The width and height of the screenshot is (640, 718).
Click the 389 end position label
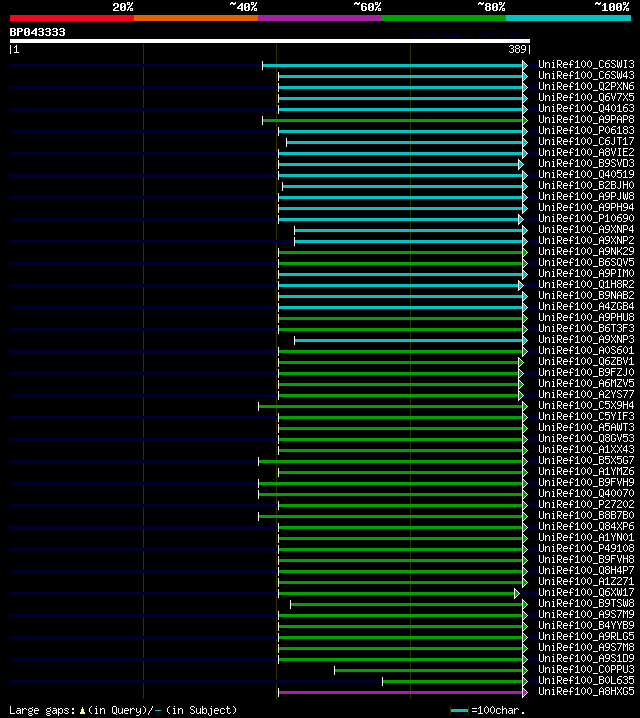tap(517, 49)
